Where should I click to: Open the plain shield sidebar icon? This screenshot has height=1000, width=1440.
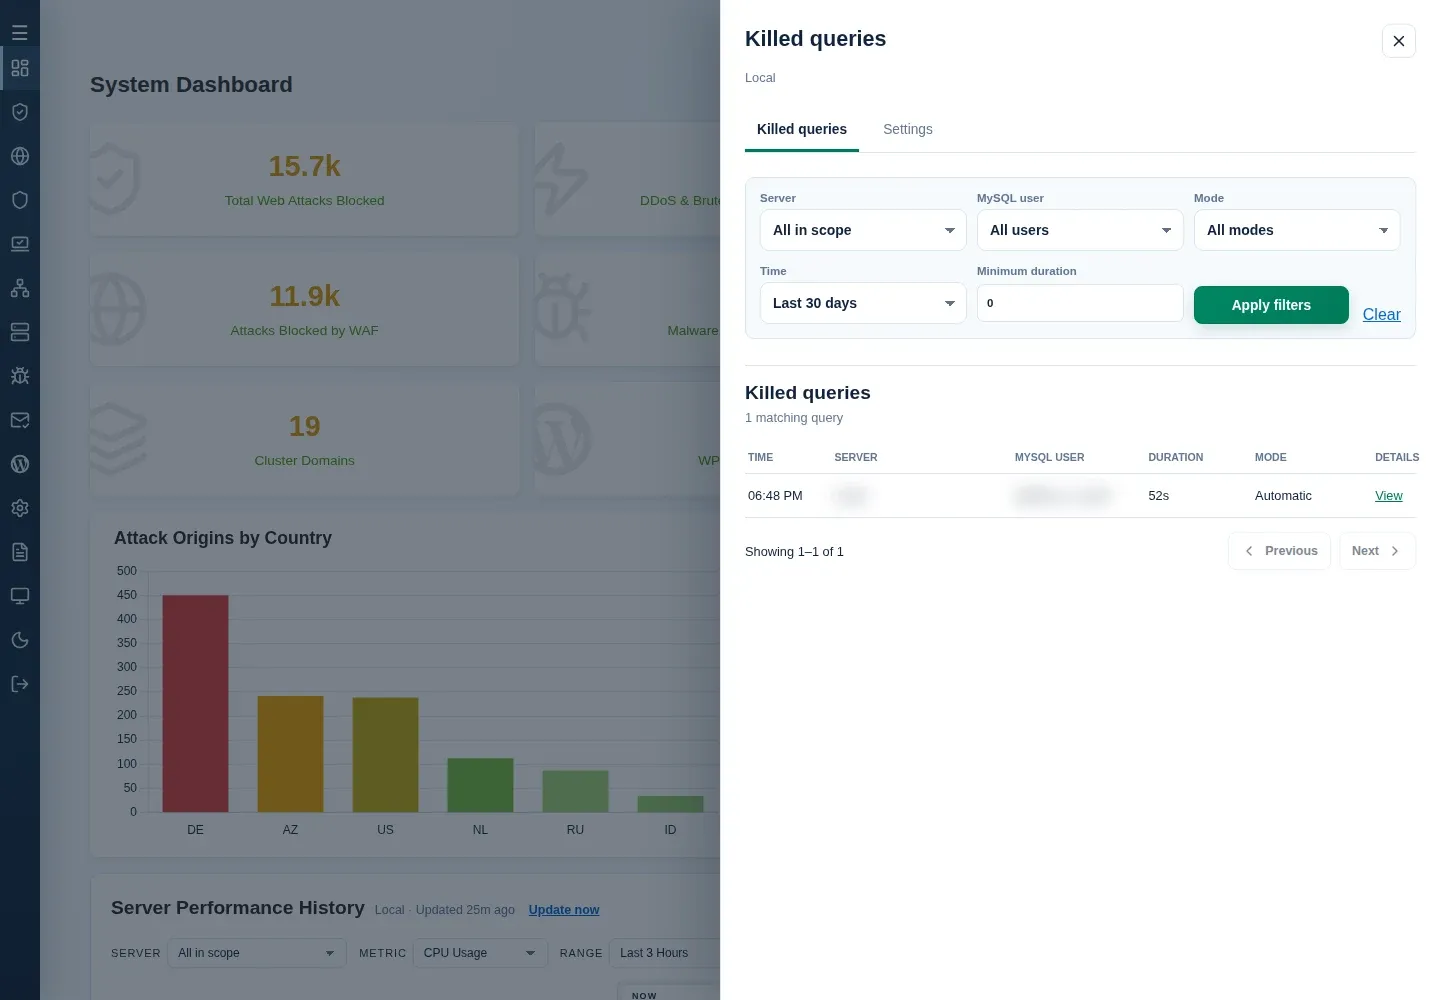[20, 200]
